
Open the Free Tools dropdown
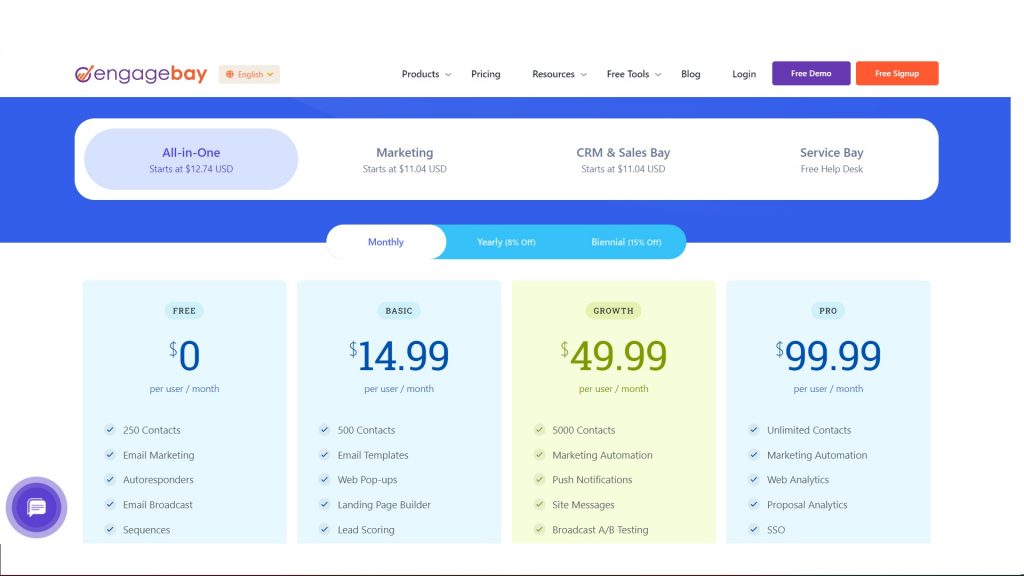(633, 74)
